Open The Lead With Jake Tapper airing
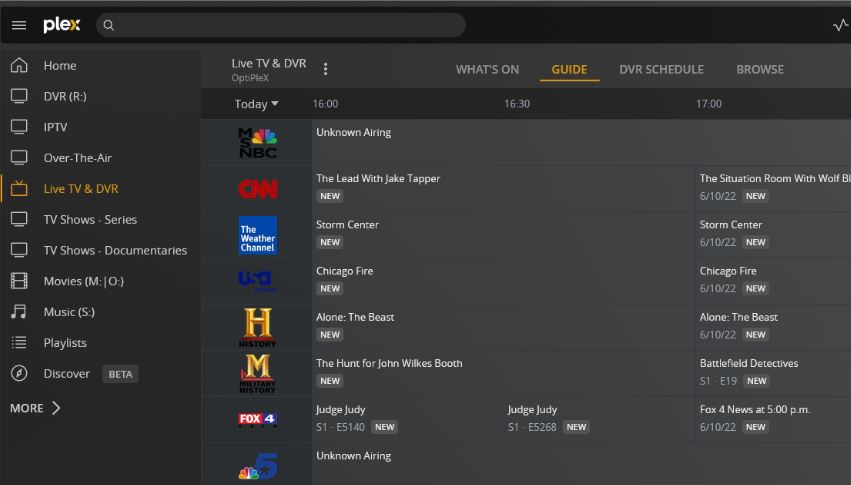 pyautogui.click(x=503, y=188)
